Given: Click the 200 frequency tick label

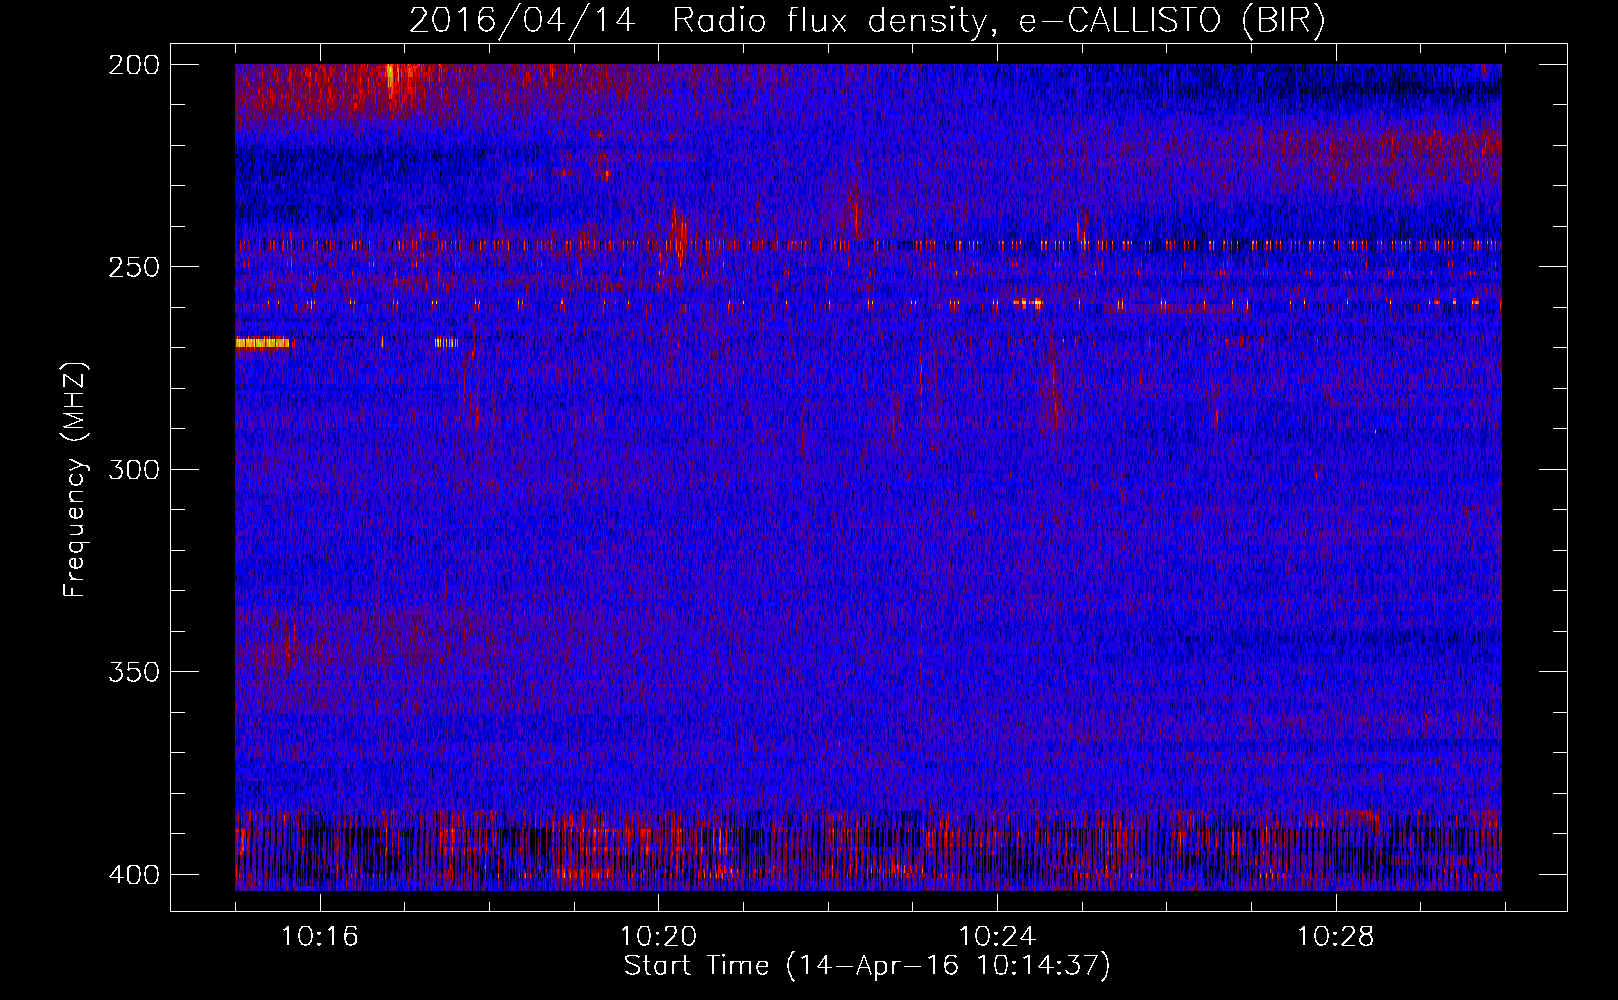Looking at the screenshot, I should [x=134, y=64].
